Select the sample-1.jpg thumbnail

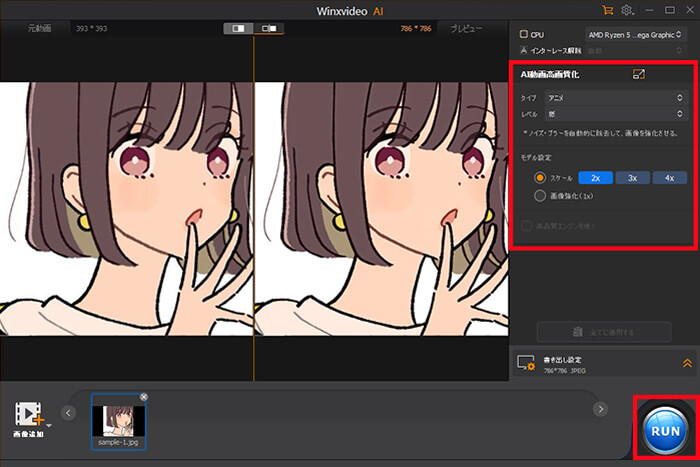(118, 421)
